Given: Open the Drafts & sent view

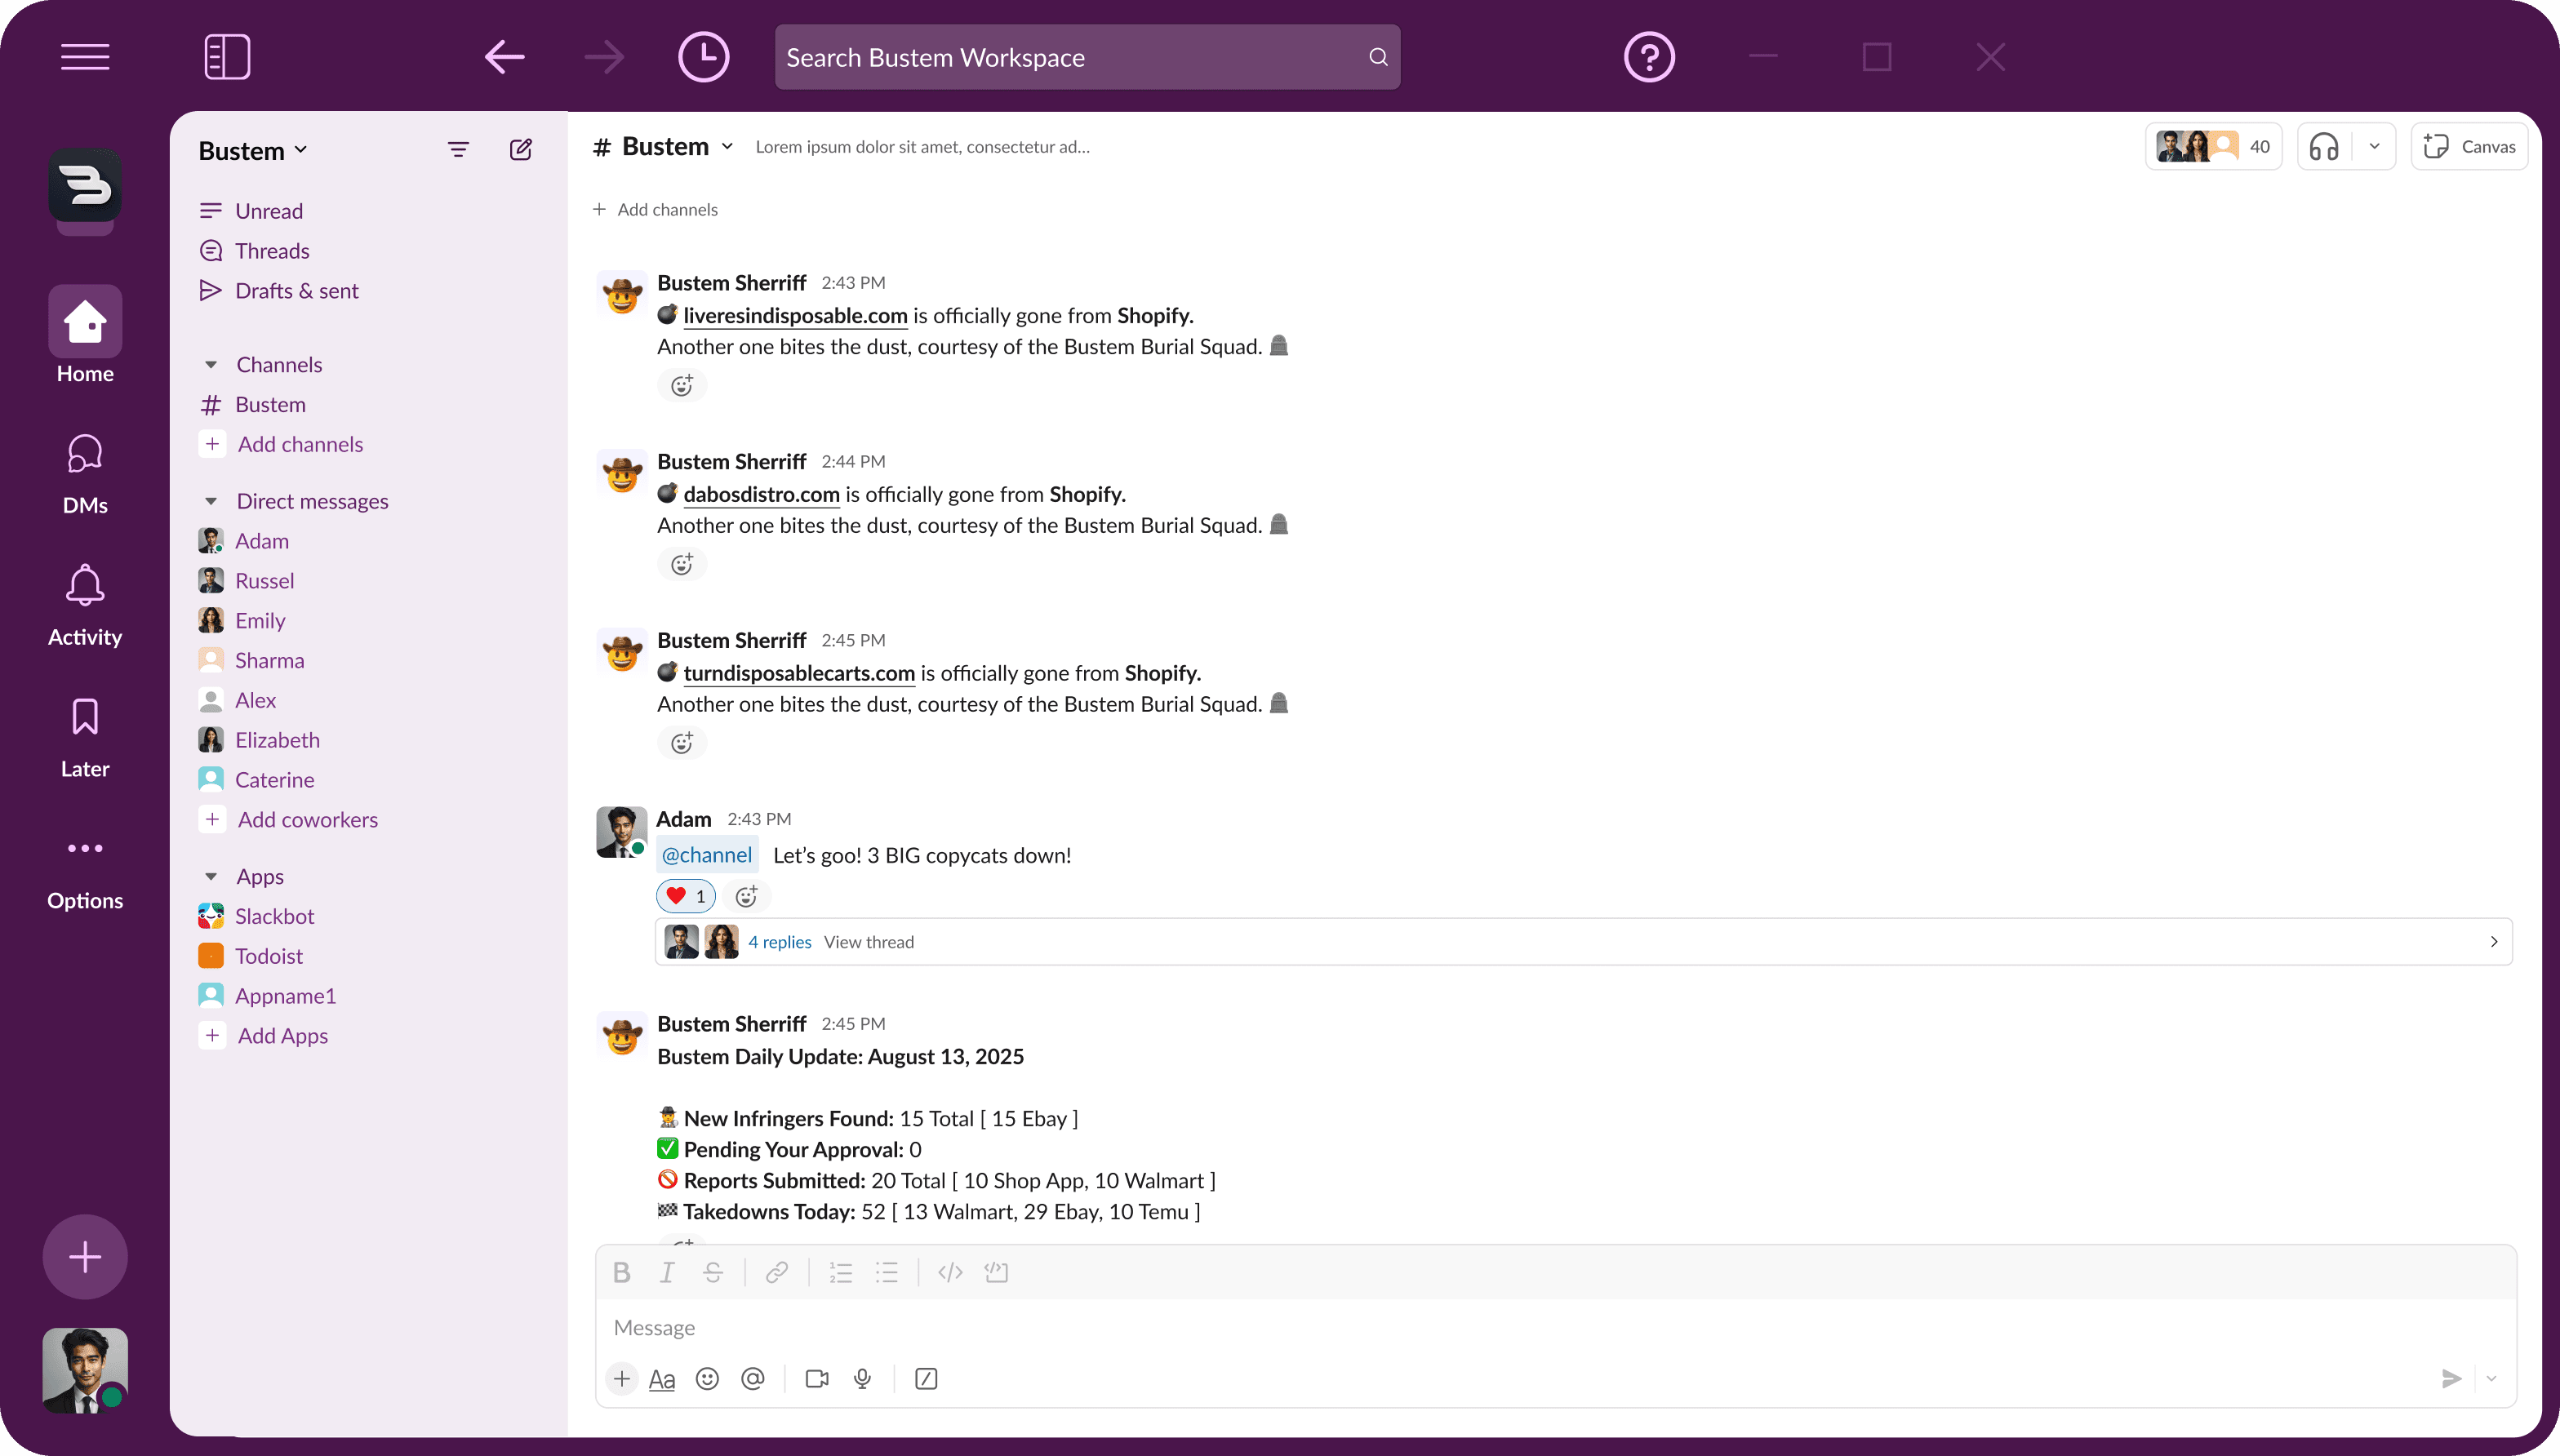Looking at the screenshot, I should pos(296,291).
